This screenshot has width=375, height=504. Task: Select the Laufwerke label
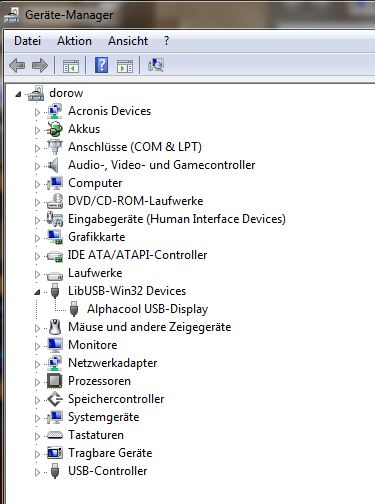pyautogui.click(x=95, y=273)
